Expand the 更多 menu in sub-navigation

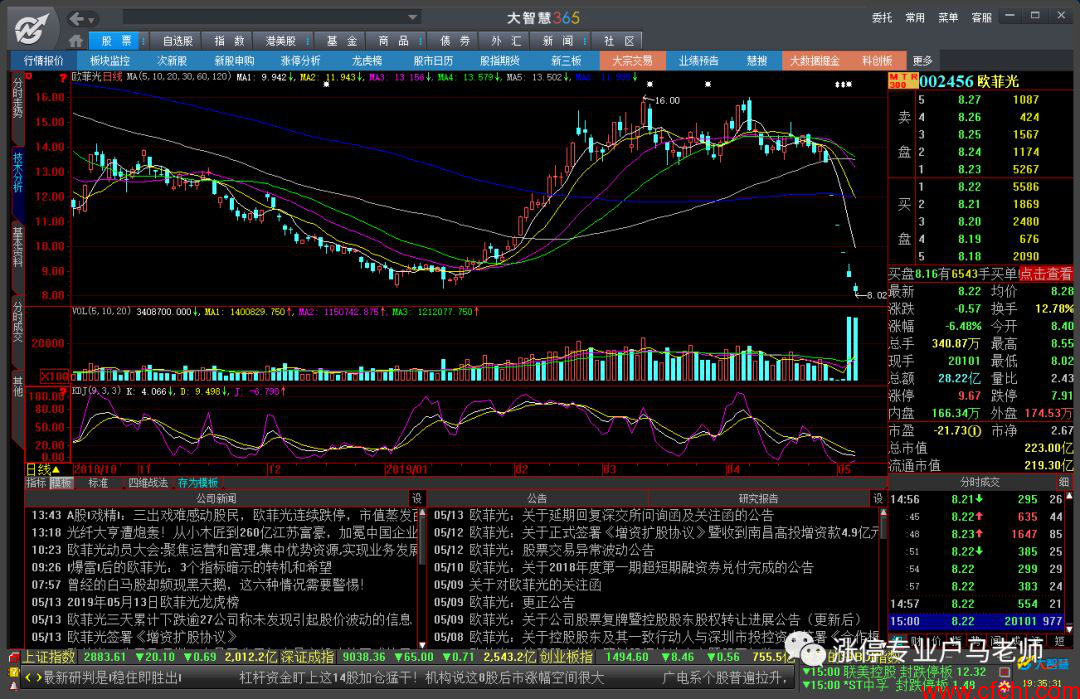click(923, 61)
